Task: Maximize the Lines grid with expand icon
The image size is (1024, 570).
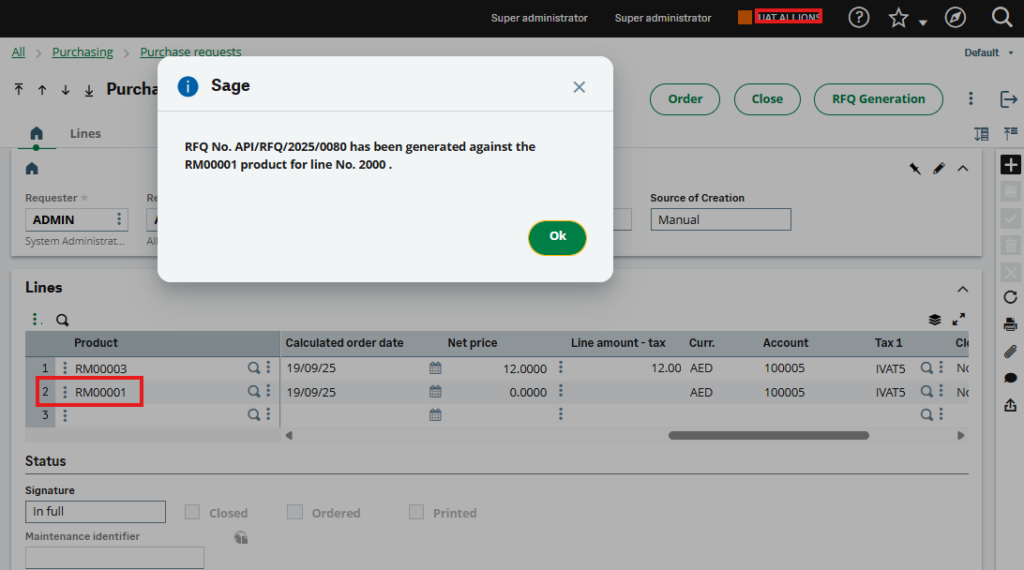Action: tap(959, 320)
